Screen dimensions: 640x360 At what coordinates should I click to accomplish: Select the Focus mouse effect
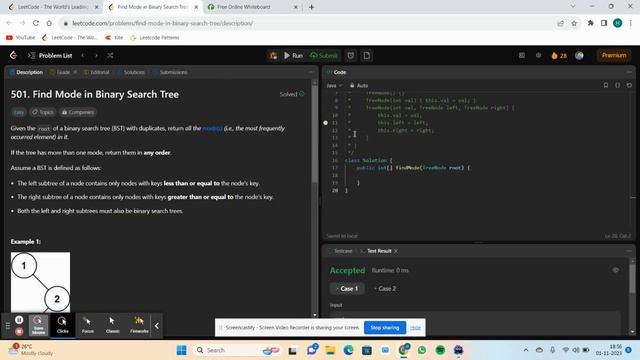(87, 325)
